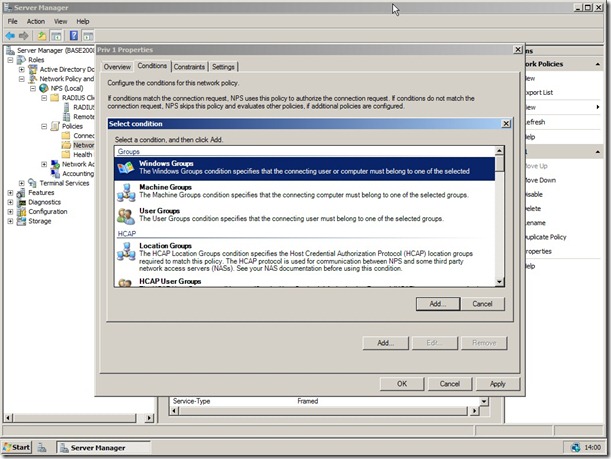The width and height of the screenshot is (611, 459).
Task: Expand the Active Directory Domain Services node
Action: pyautogui.click(x=22, y=69)
